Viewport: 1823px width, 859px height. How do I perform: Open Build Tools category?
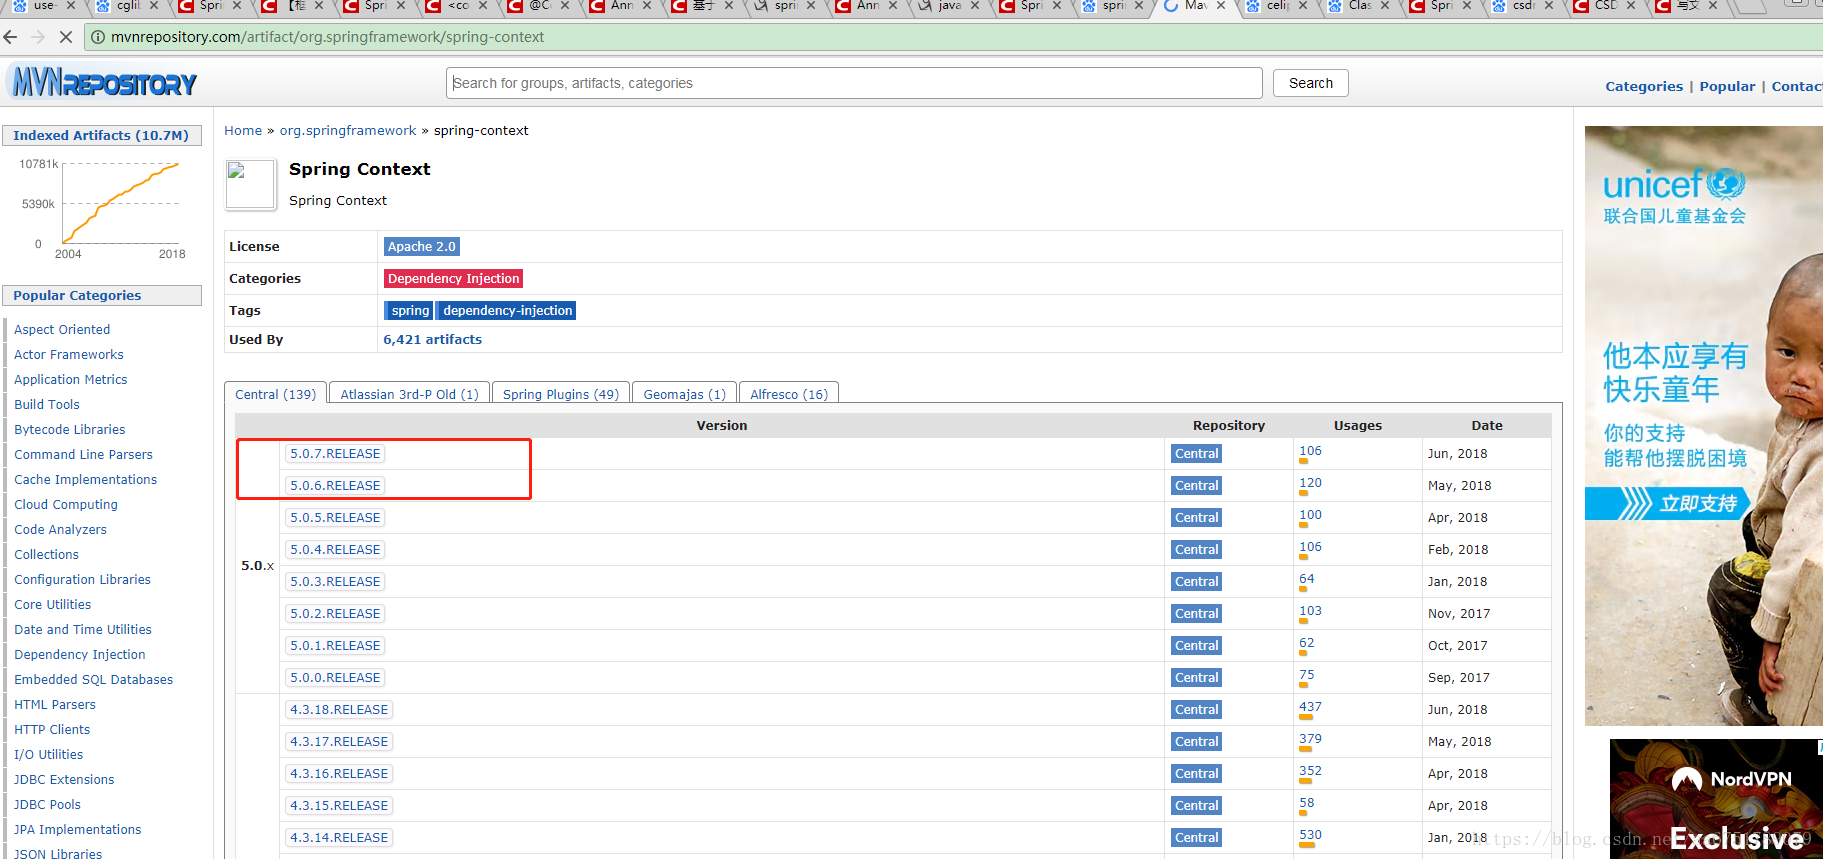(x=47, y=404)
